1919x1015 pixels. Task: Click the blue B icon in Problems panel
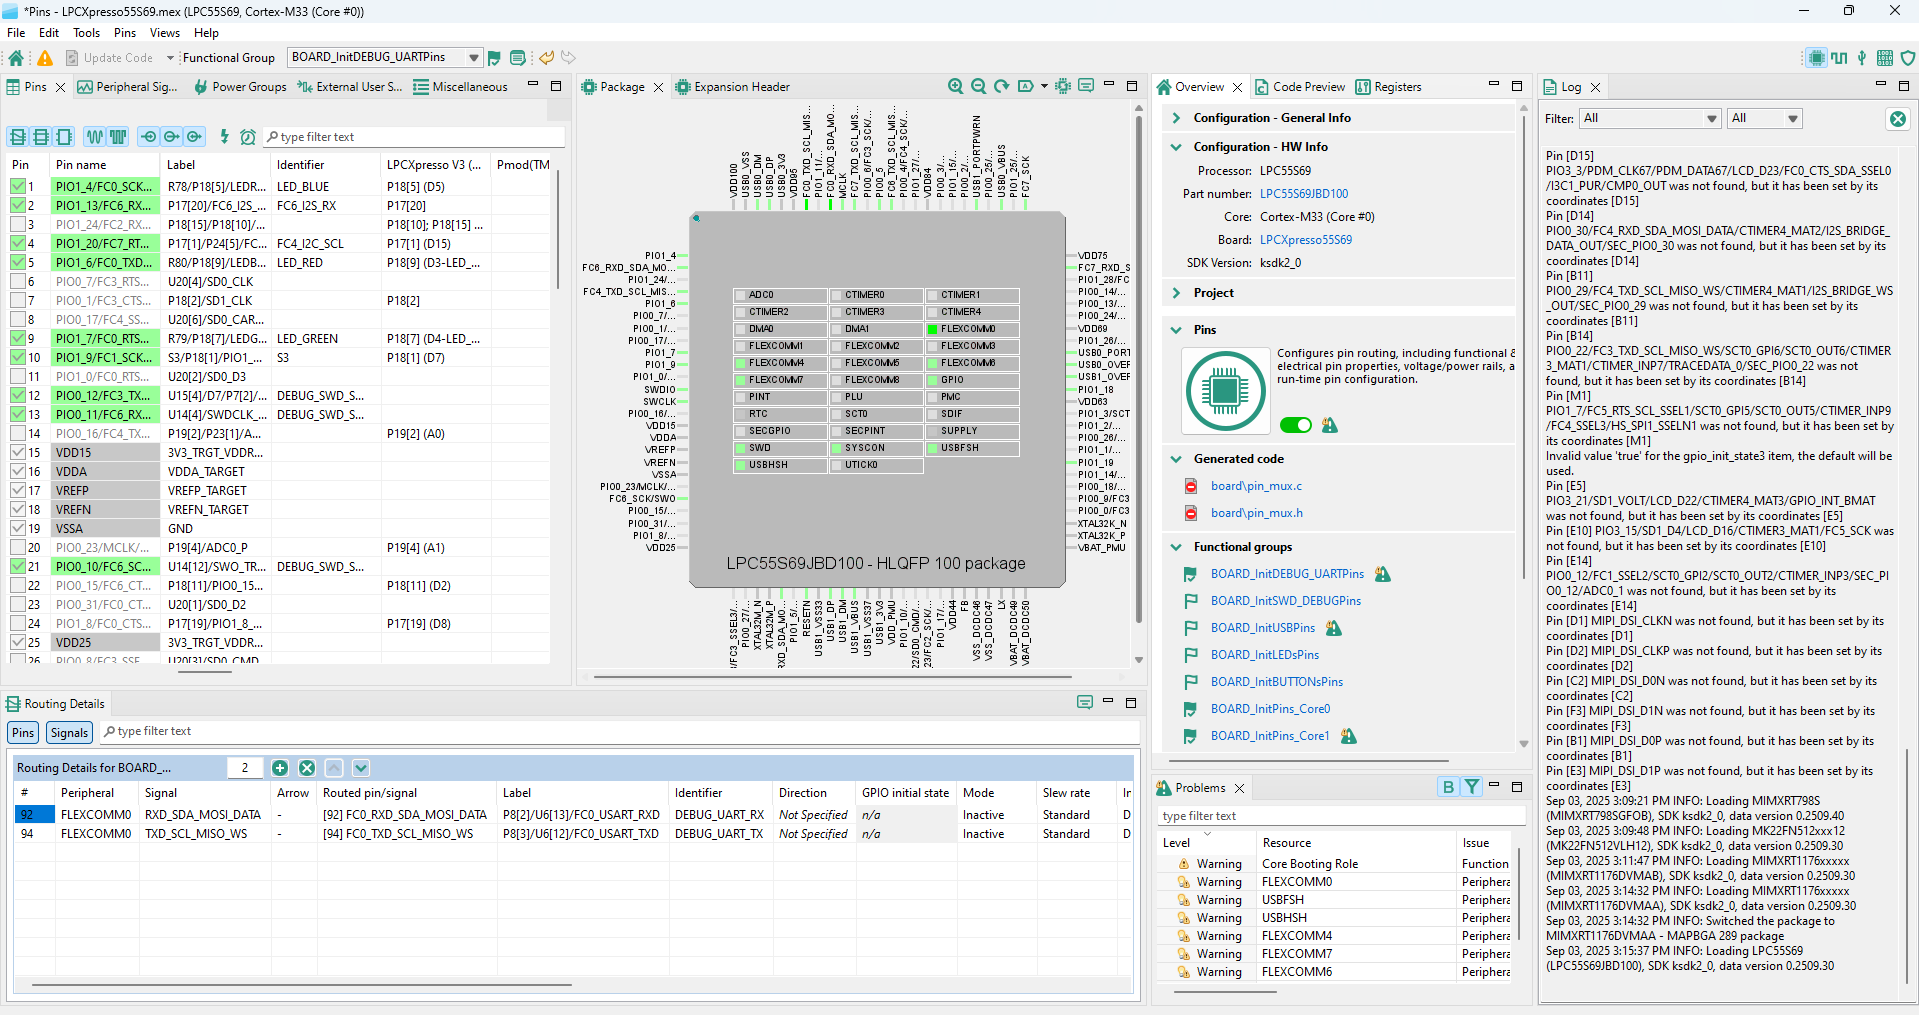pyautogui.click(x=1448, y=787)
